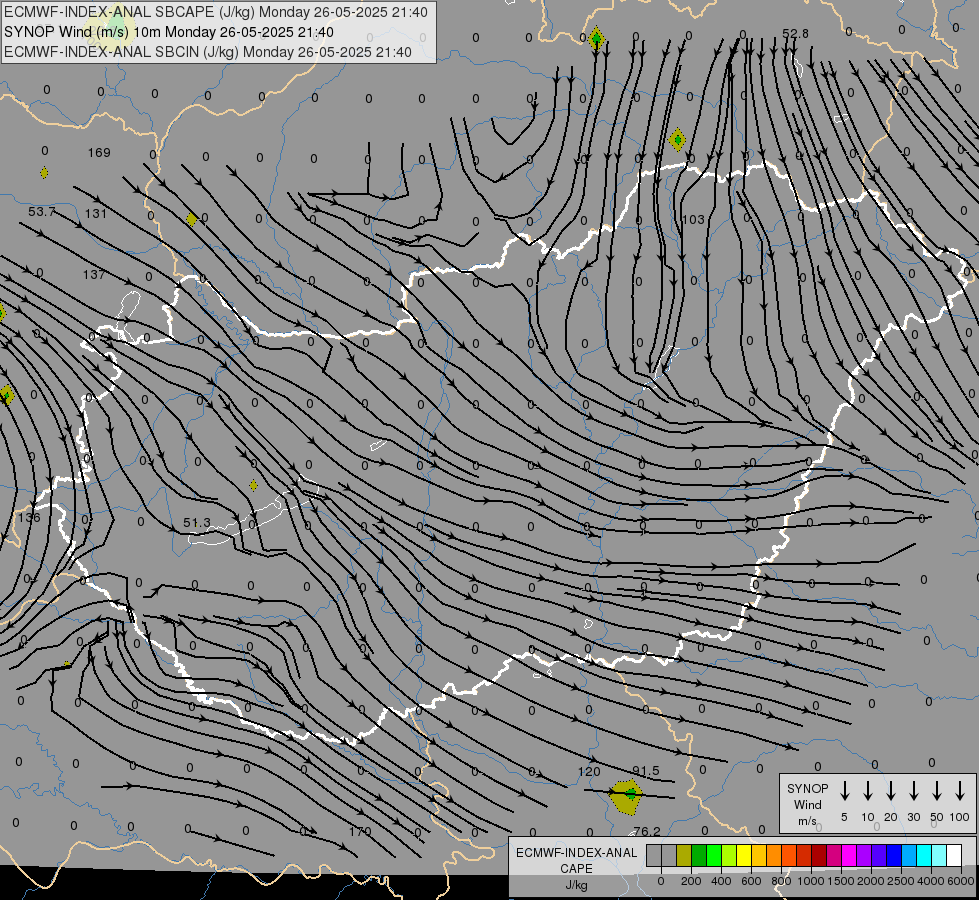979x900 pixels.
Task: Click the 600 tick label in CAPE legend
Action: 751,881
